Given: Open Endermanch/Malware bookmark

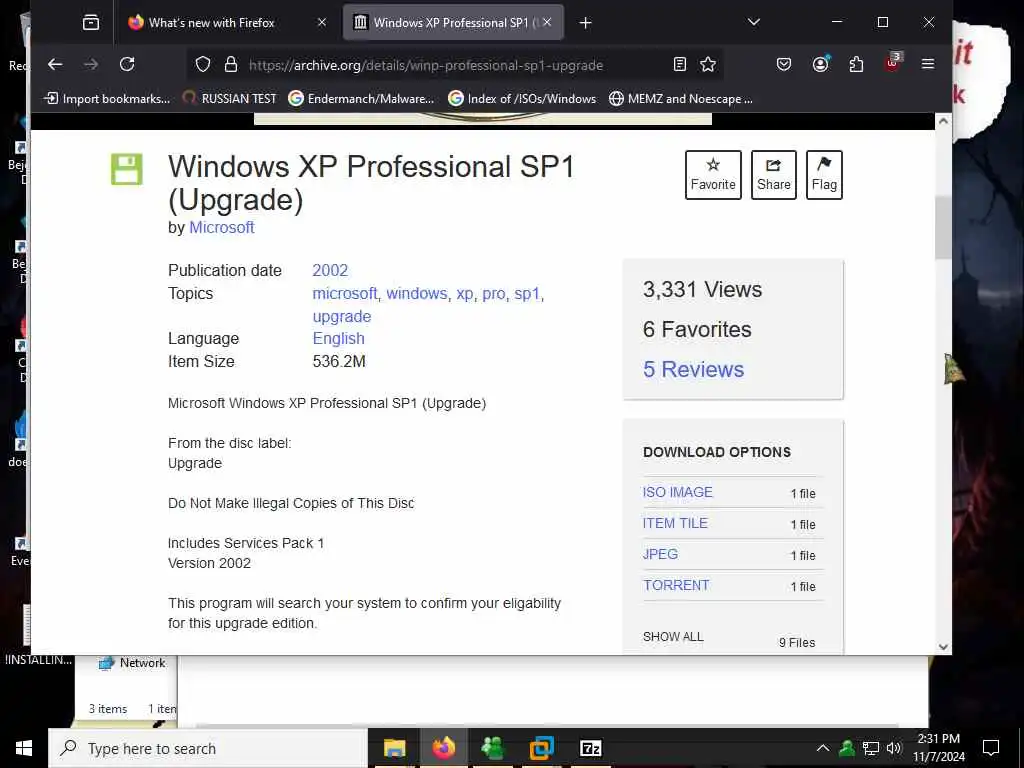Looking at the screenshot, I should [x=362, y=99].
